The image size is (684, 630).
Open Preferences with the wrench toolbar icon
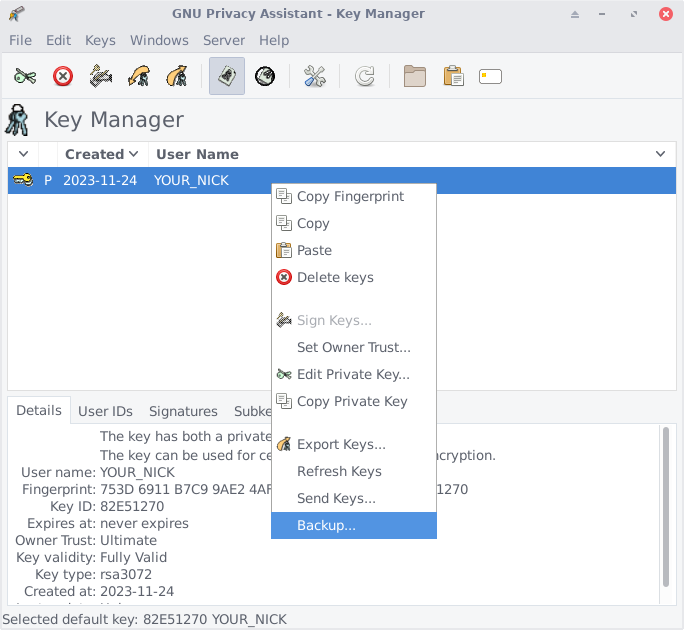(315, 76)
